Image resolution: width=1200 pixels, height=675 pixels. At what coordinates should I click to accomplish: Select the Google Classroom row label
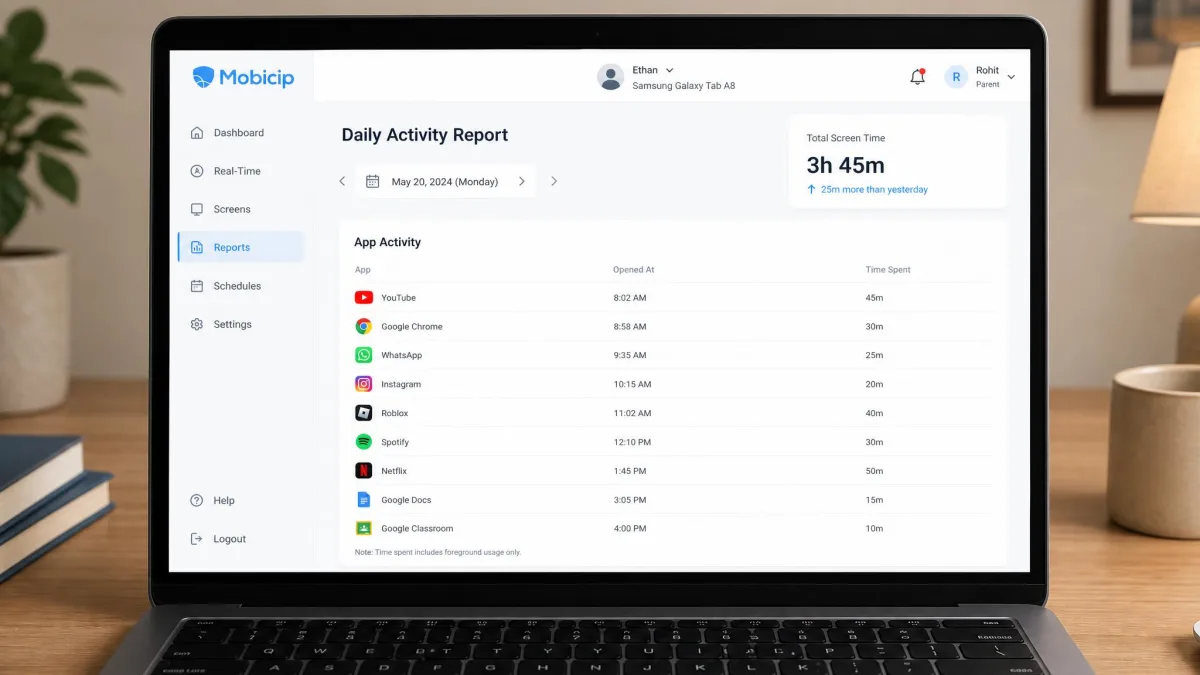pos(417,530)
